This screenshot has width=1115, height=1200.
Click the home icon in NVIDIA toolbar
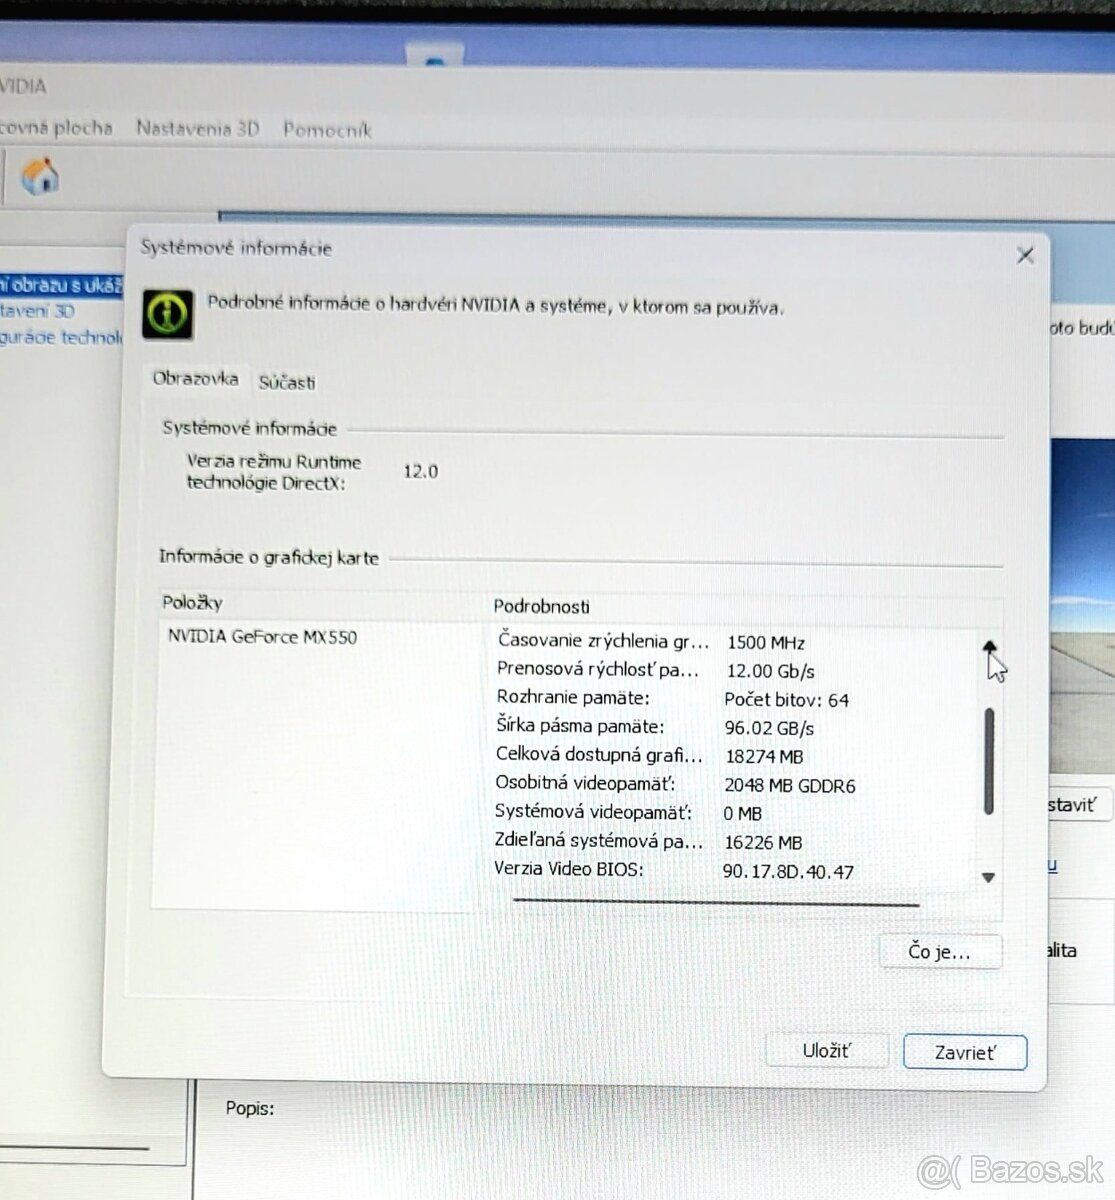(40, 177)
